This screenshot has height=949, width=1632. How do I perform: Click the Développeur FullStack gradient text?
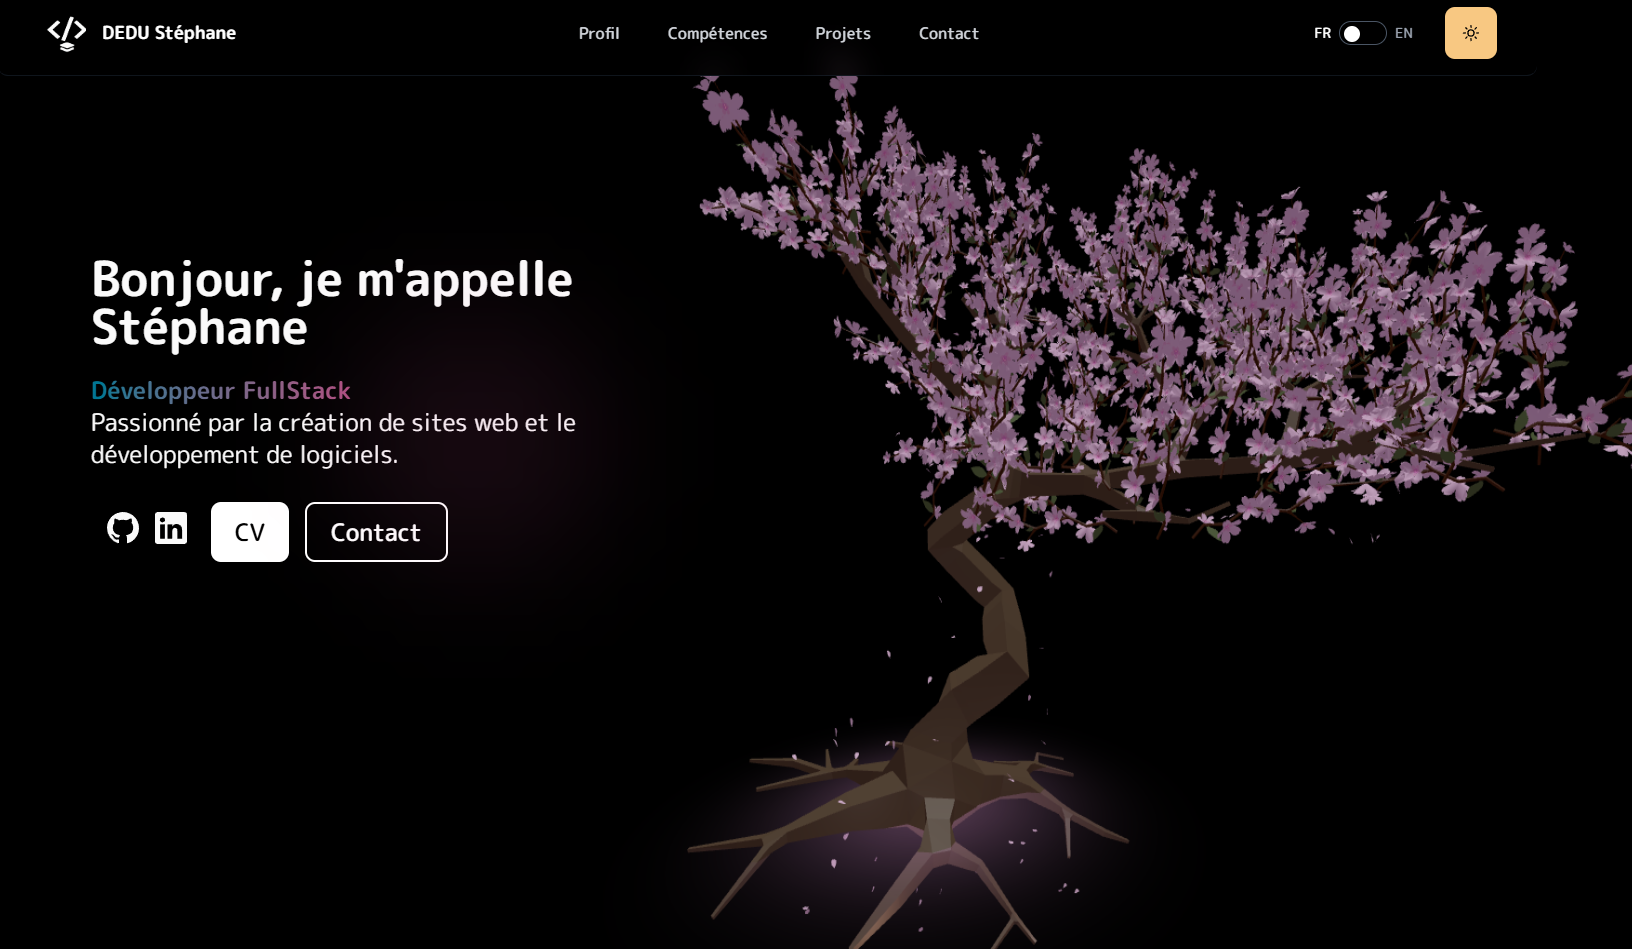click(x=221, y=390)
